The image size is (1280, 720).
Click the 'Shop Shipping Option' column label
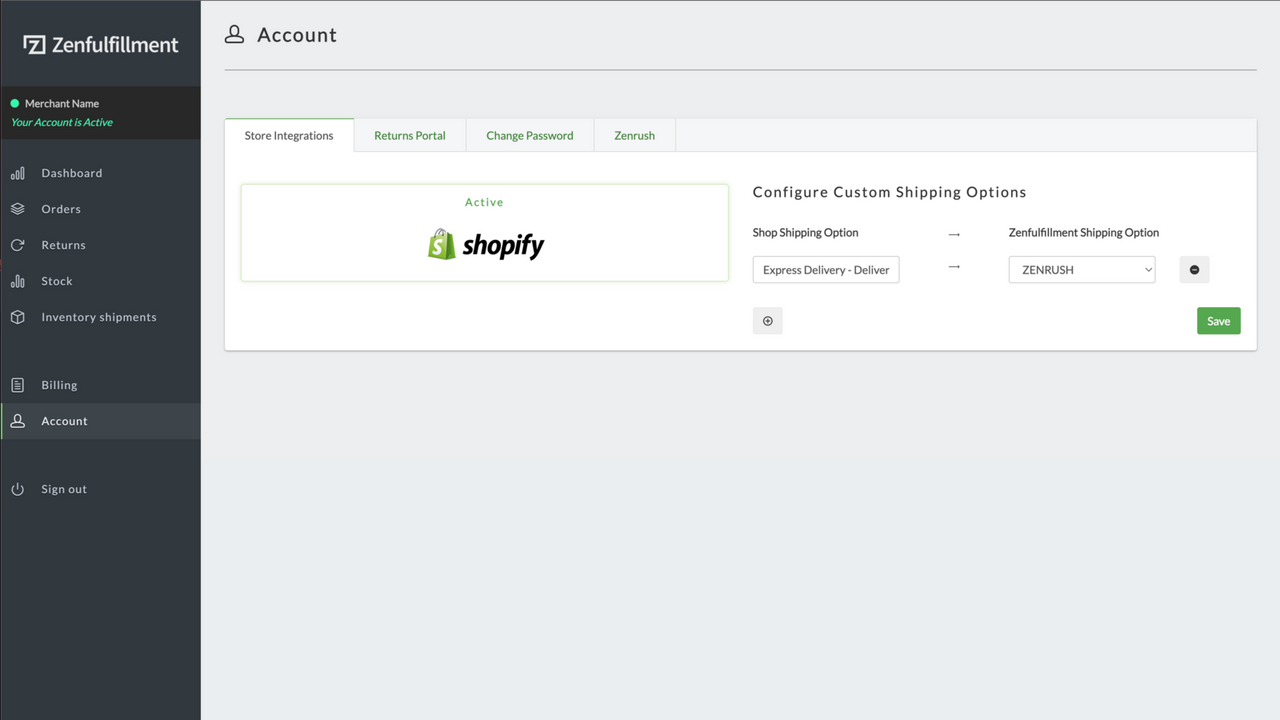(805, 233)
